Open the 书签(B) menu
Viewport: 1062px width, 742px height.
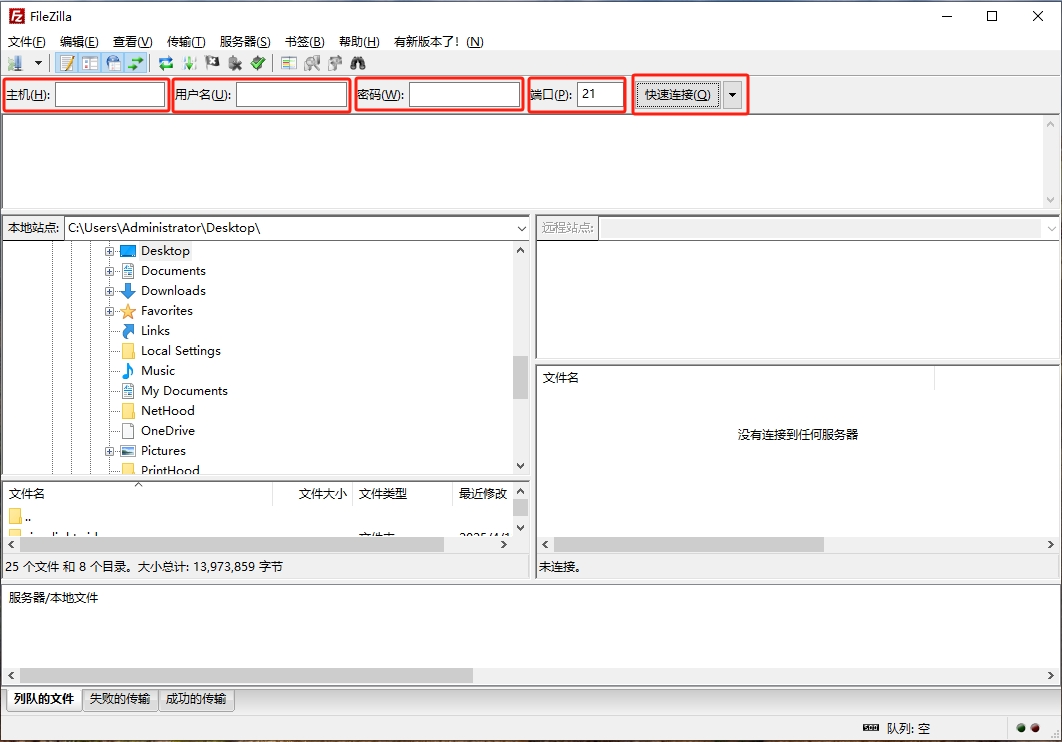click(305, 42)
